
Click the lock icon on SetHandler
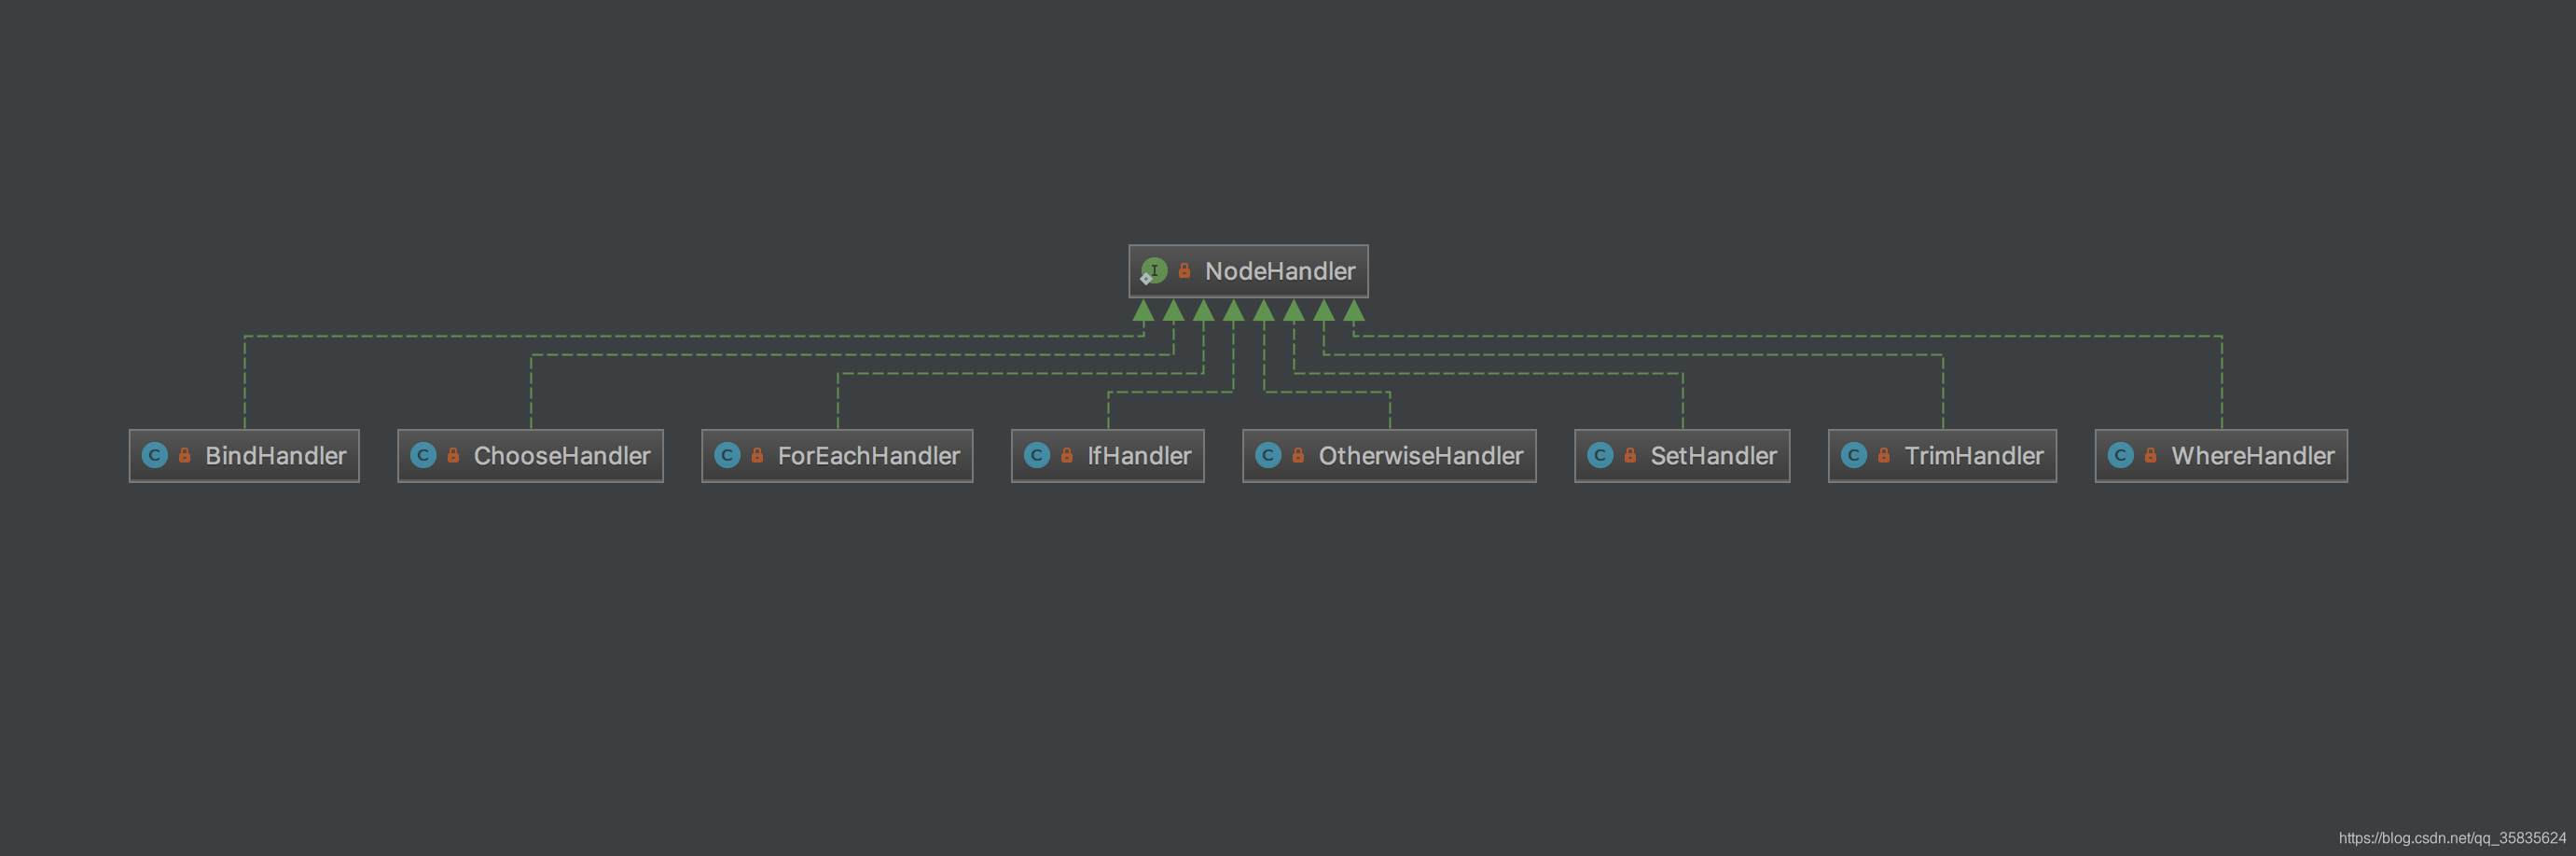pyautogui.click(x=1630, y=456)
